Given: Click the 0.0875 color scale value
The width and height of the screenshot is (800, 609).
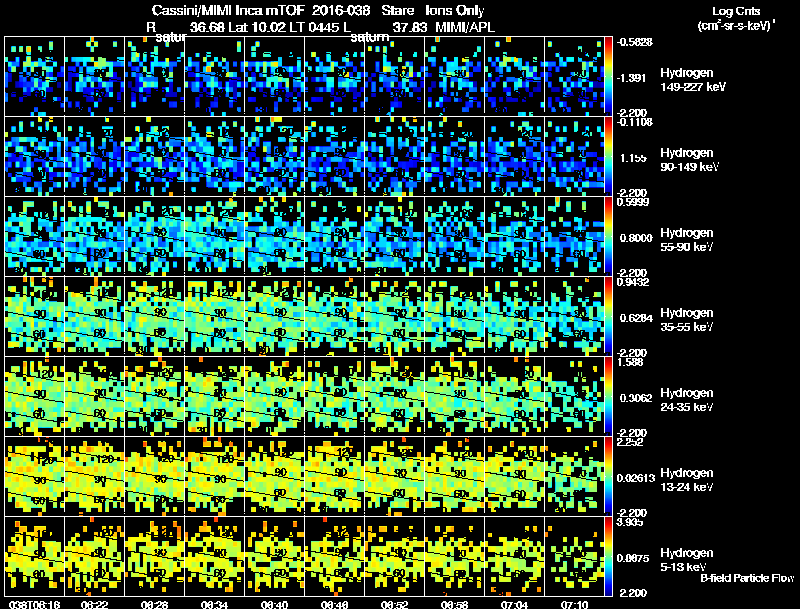Looking at the screenshot, I should (633, 558).
